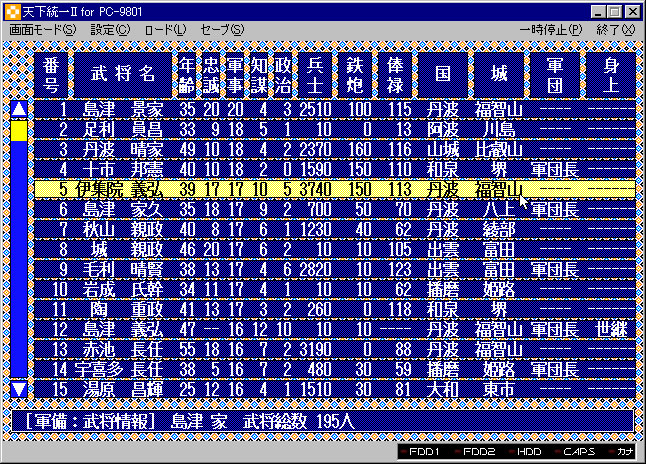Click the 武将総数 195人 status text
This screenshot has width=646, height=464.
[x=299, y=421]
